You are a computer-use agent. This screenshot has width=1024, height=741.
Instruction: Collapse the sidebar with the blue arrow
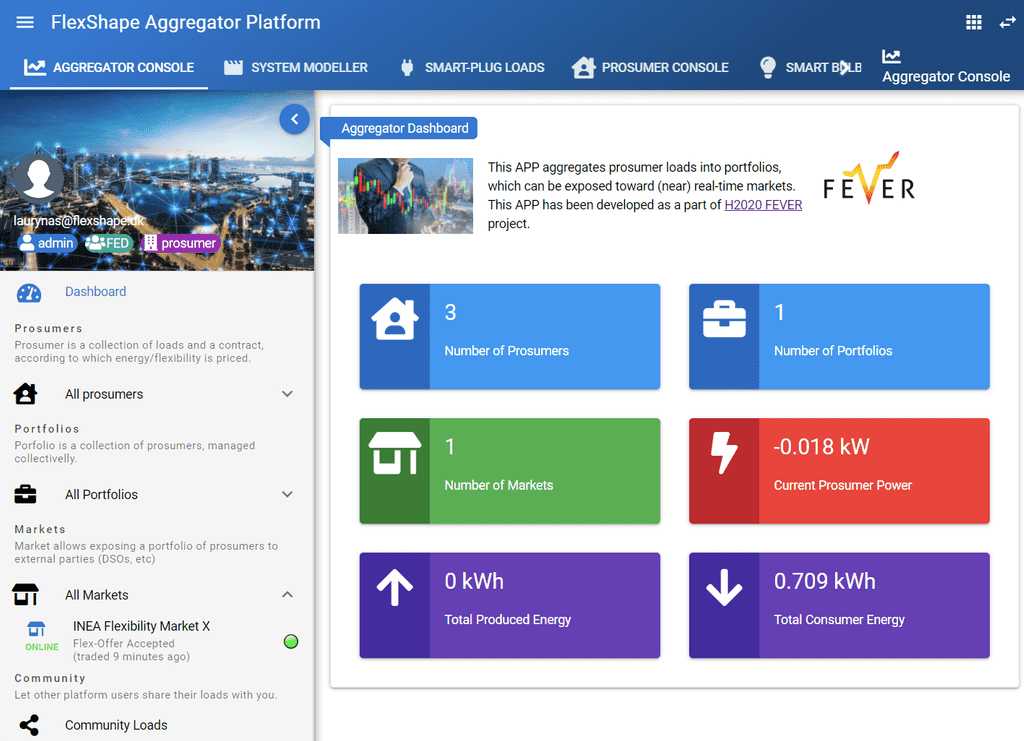pyautogui.click(x=294, y=119)
